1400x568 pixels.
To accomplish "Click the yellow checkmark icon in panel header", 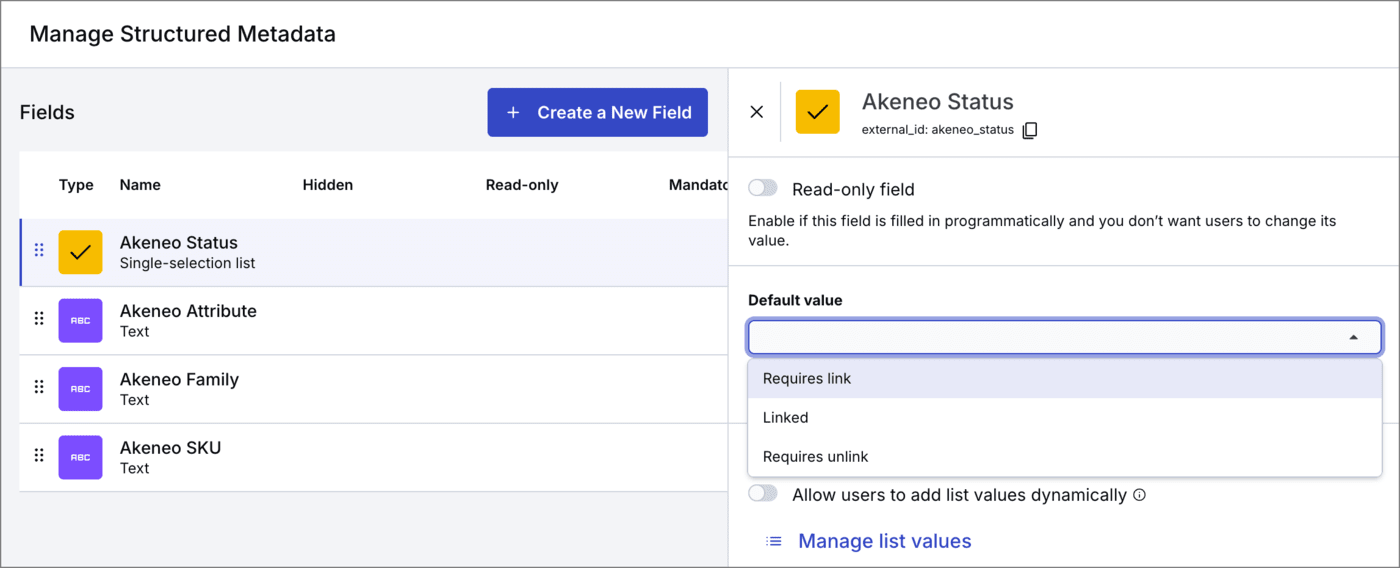I will click(x=817, y=112).
